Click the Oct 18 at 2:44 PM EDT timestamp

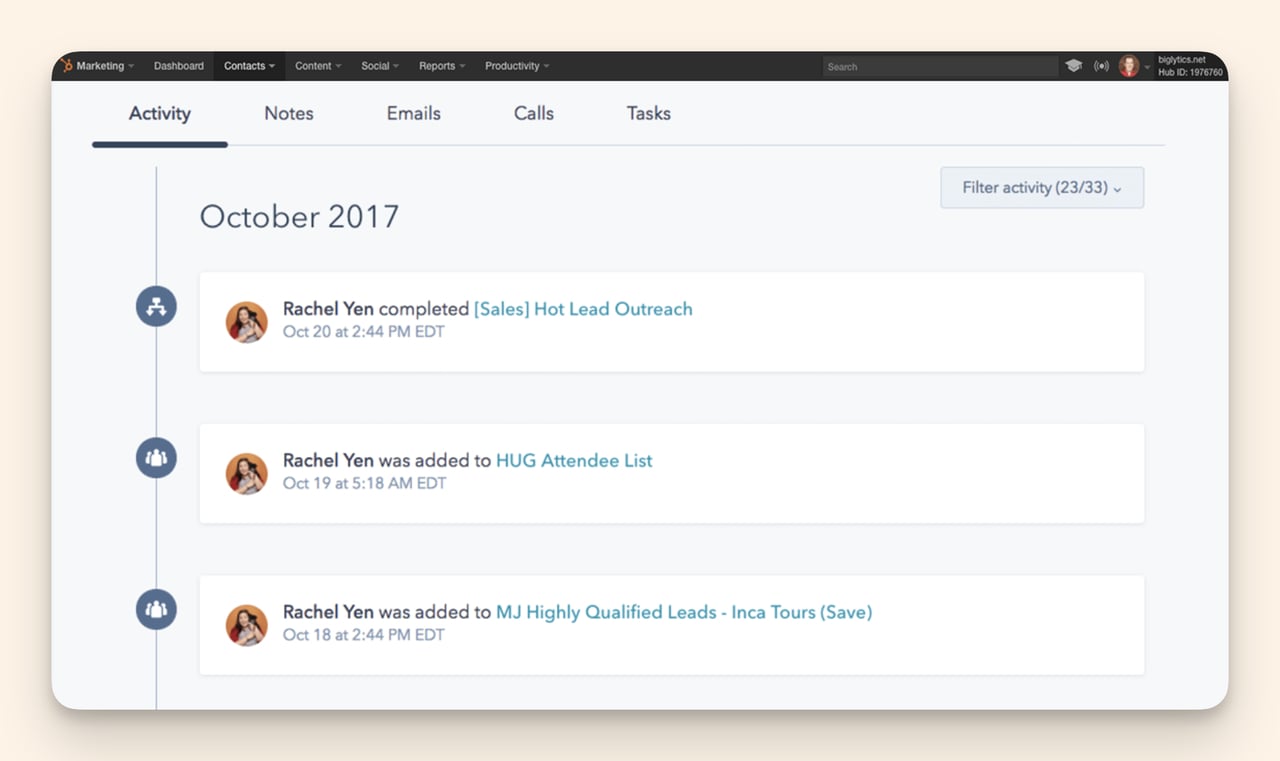[x=364, y=635]
